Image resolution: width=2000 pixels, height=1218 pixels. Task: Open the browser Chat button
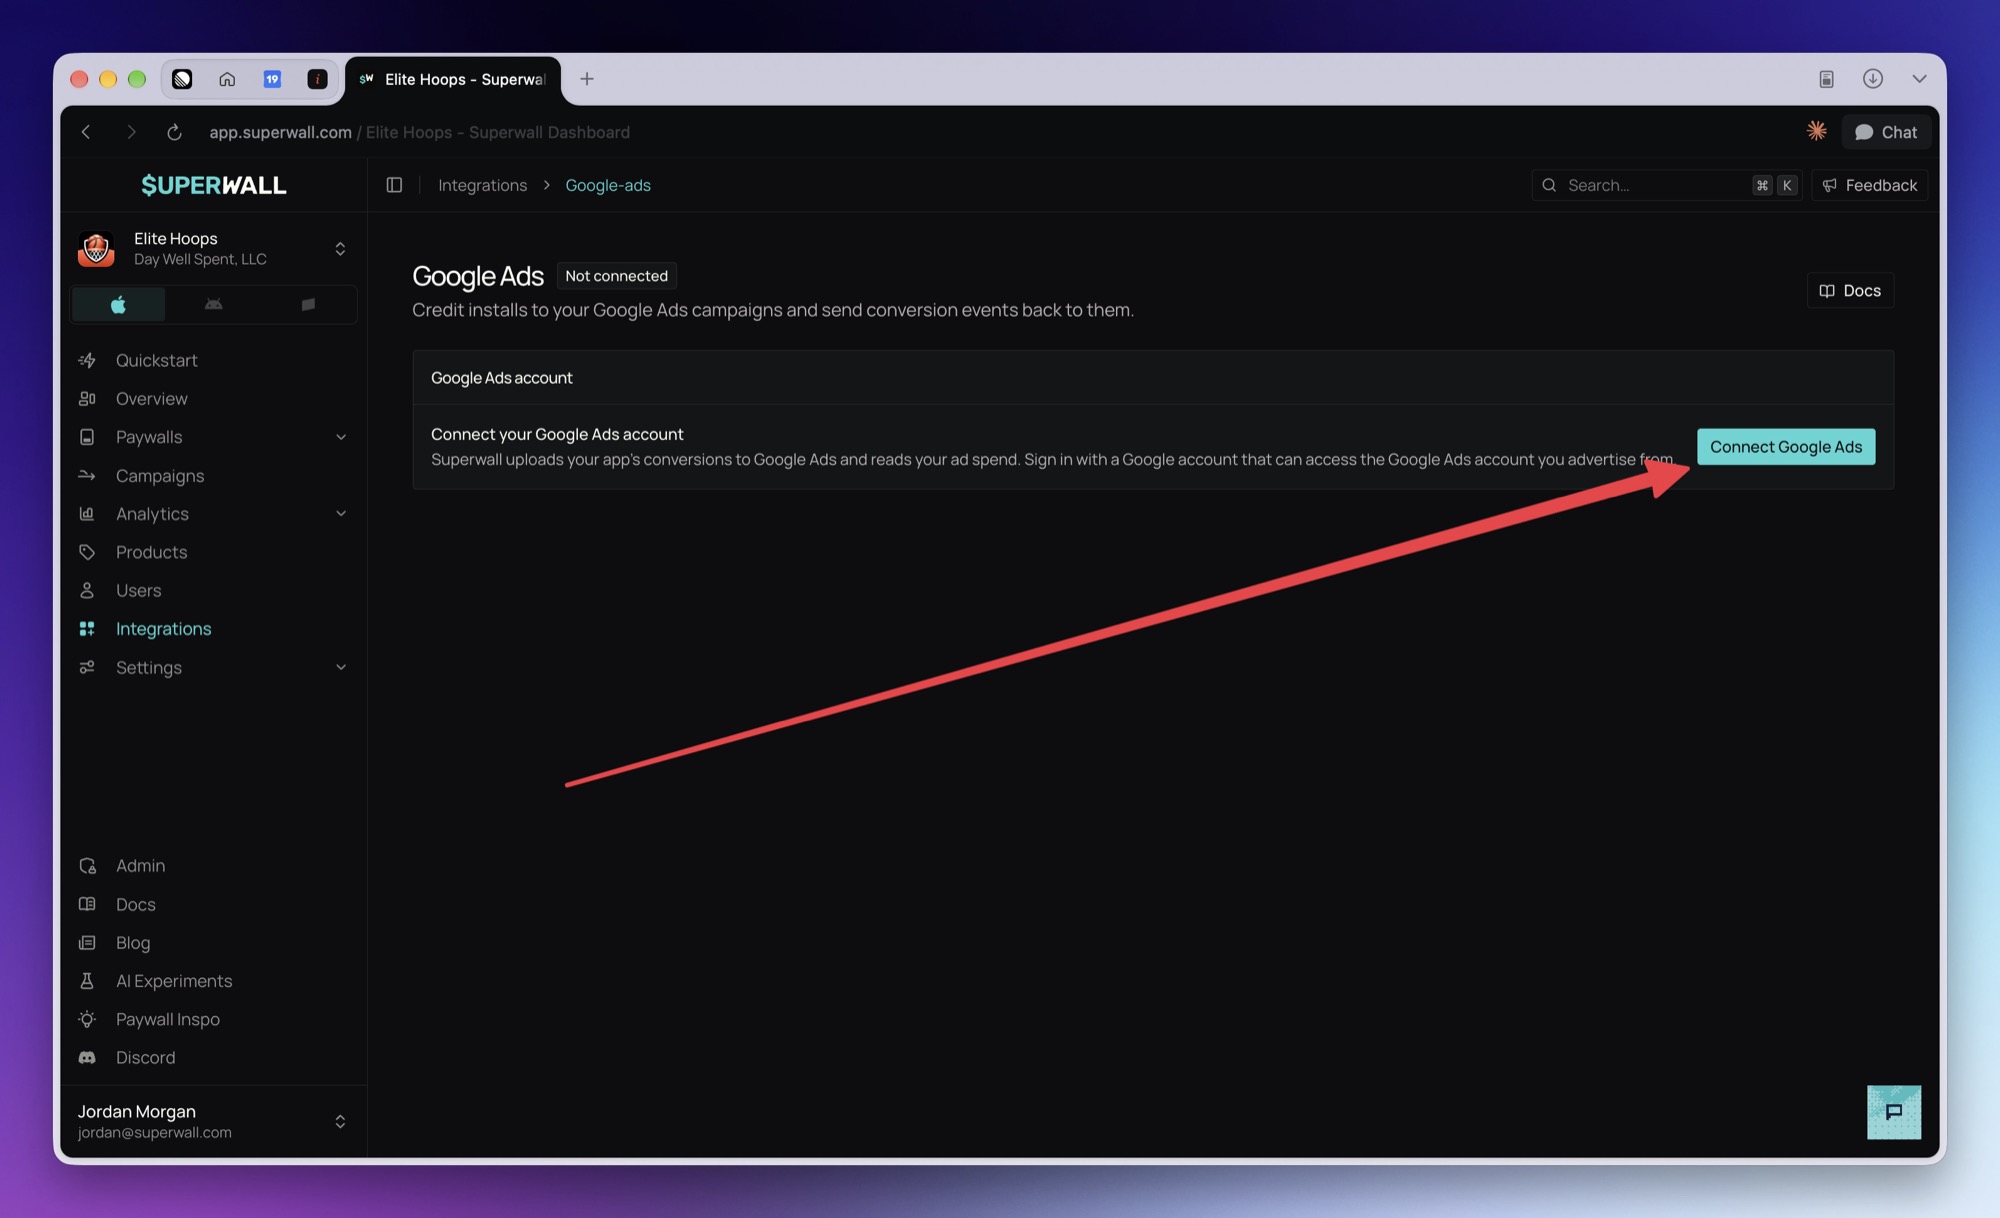[1886, 132]
